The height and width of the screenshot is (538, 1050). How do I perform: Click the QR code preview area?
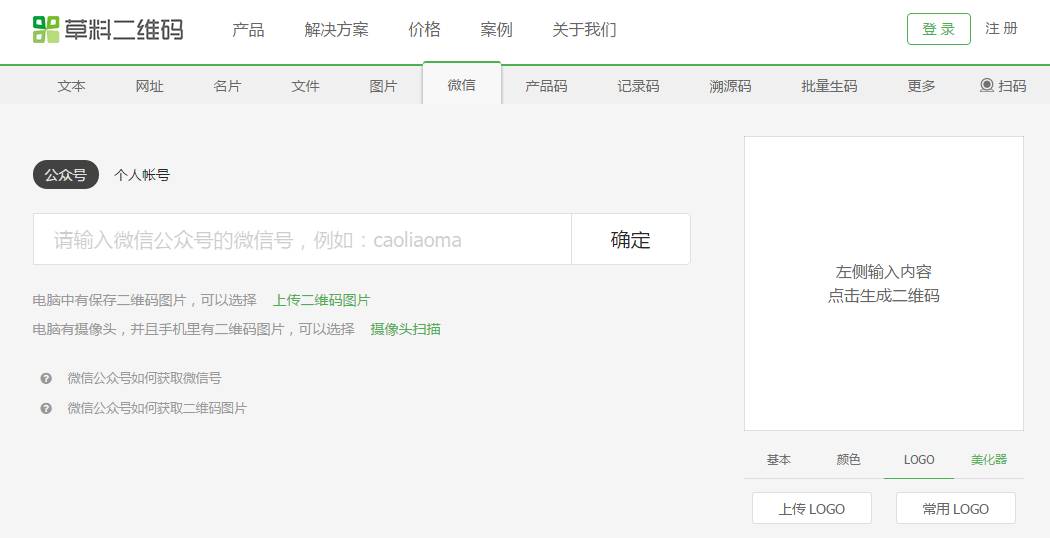click(x=884, y=283)
